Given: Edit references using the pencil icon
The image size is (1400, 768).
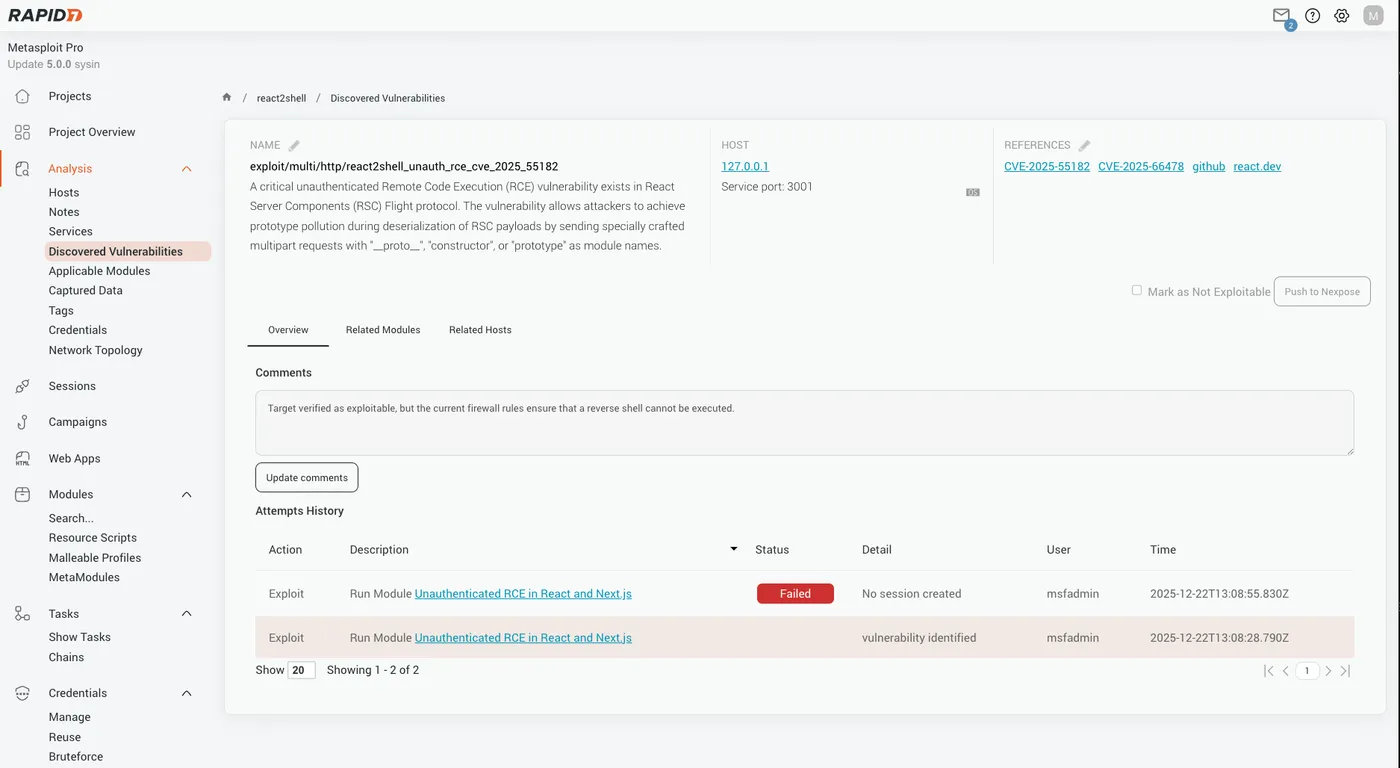Looking at the screenshot, I should pyautogui.click(x=1086, y=143).
